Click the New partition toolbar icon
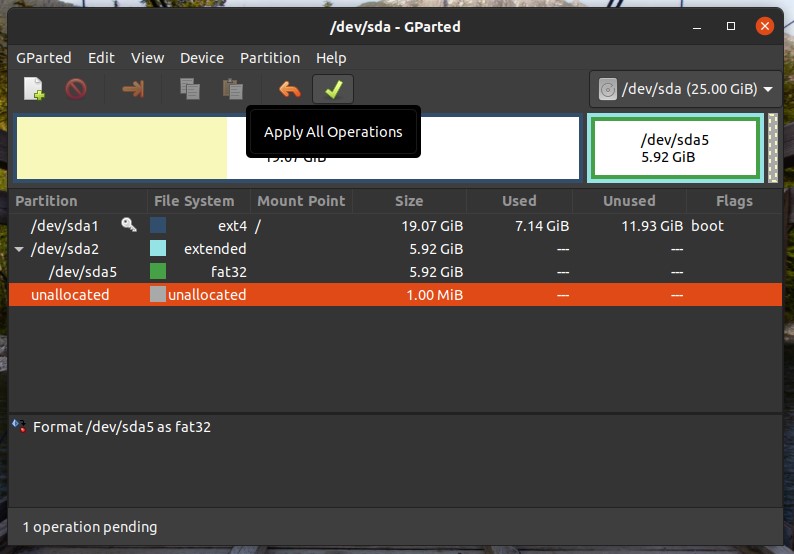The width and height of the screenshot is (794, 554). 34,90
